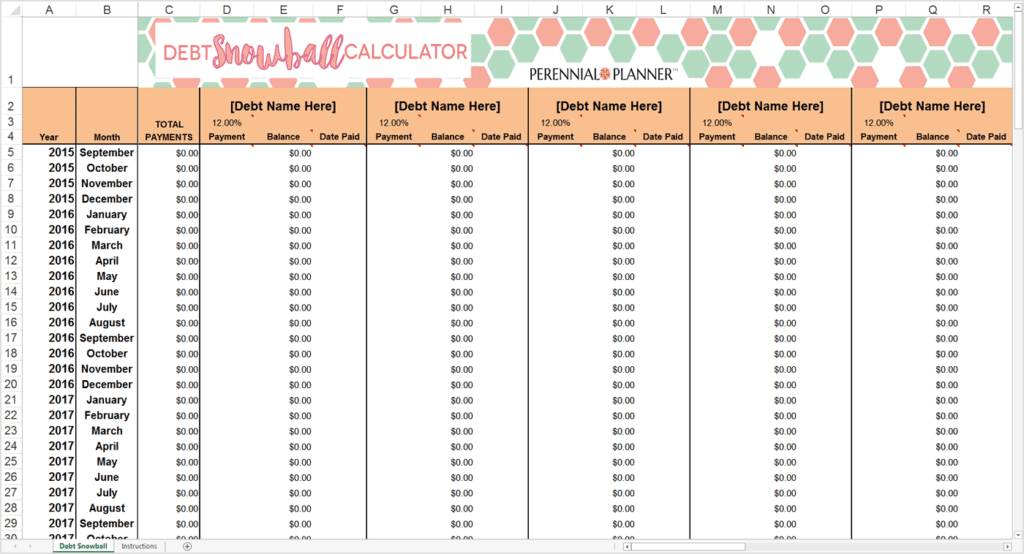1024x554 pixels.
Task: Select column C header
Action: pyautogui.click(x=169, y=10)
